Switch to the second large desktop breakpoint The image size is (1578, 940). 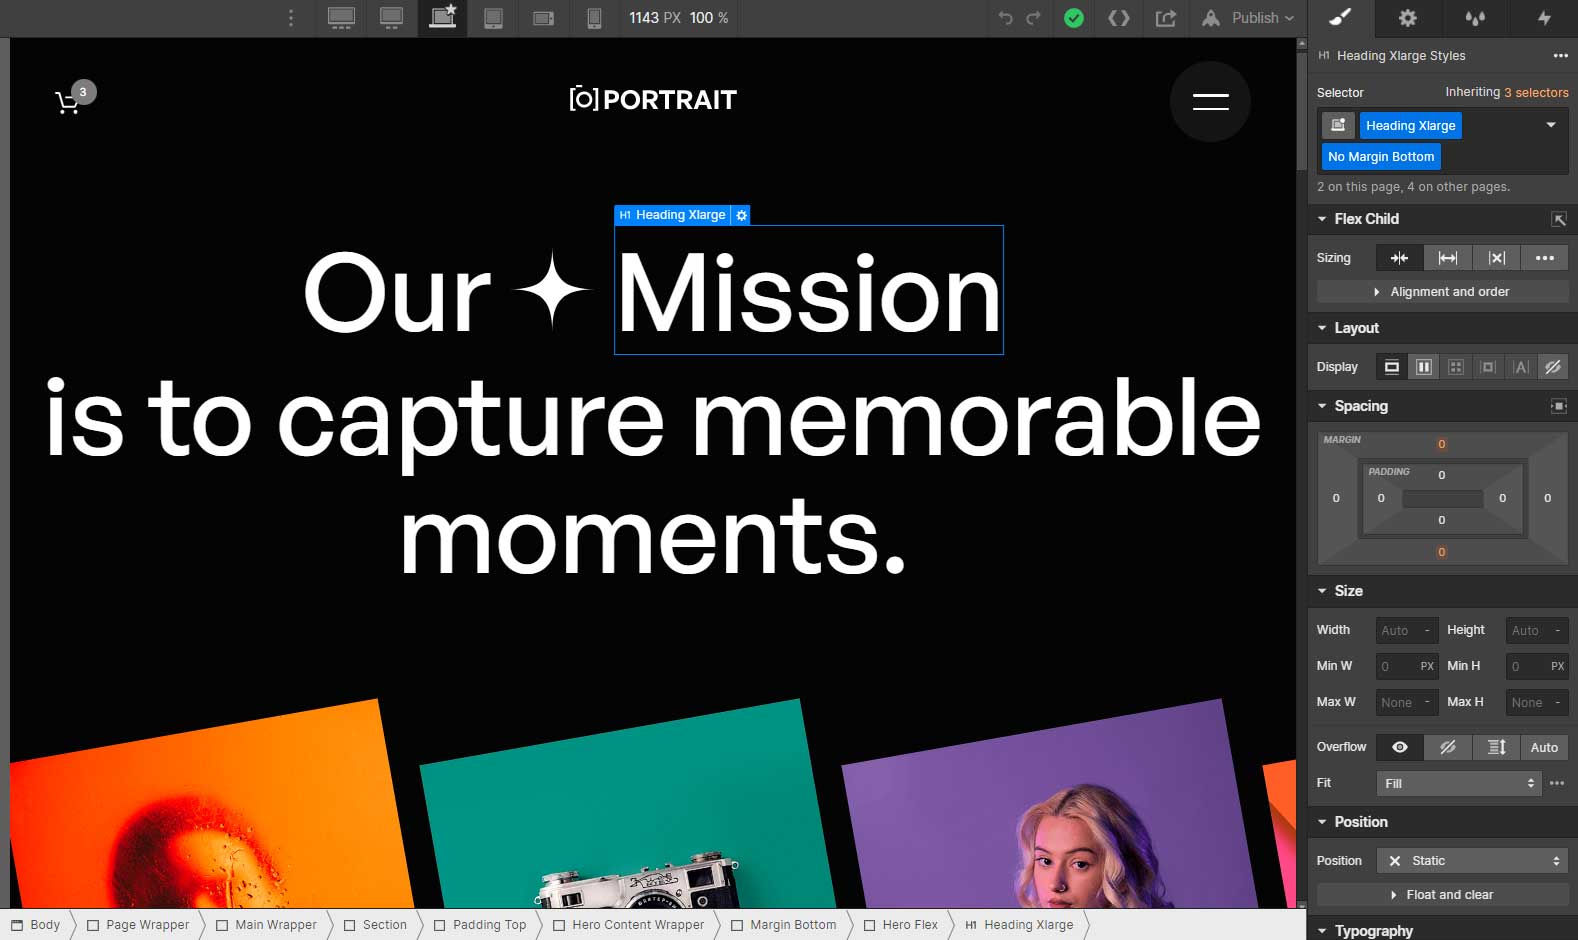click(x=391, y=18)
